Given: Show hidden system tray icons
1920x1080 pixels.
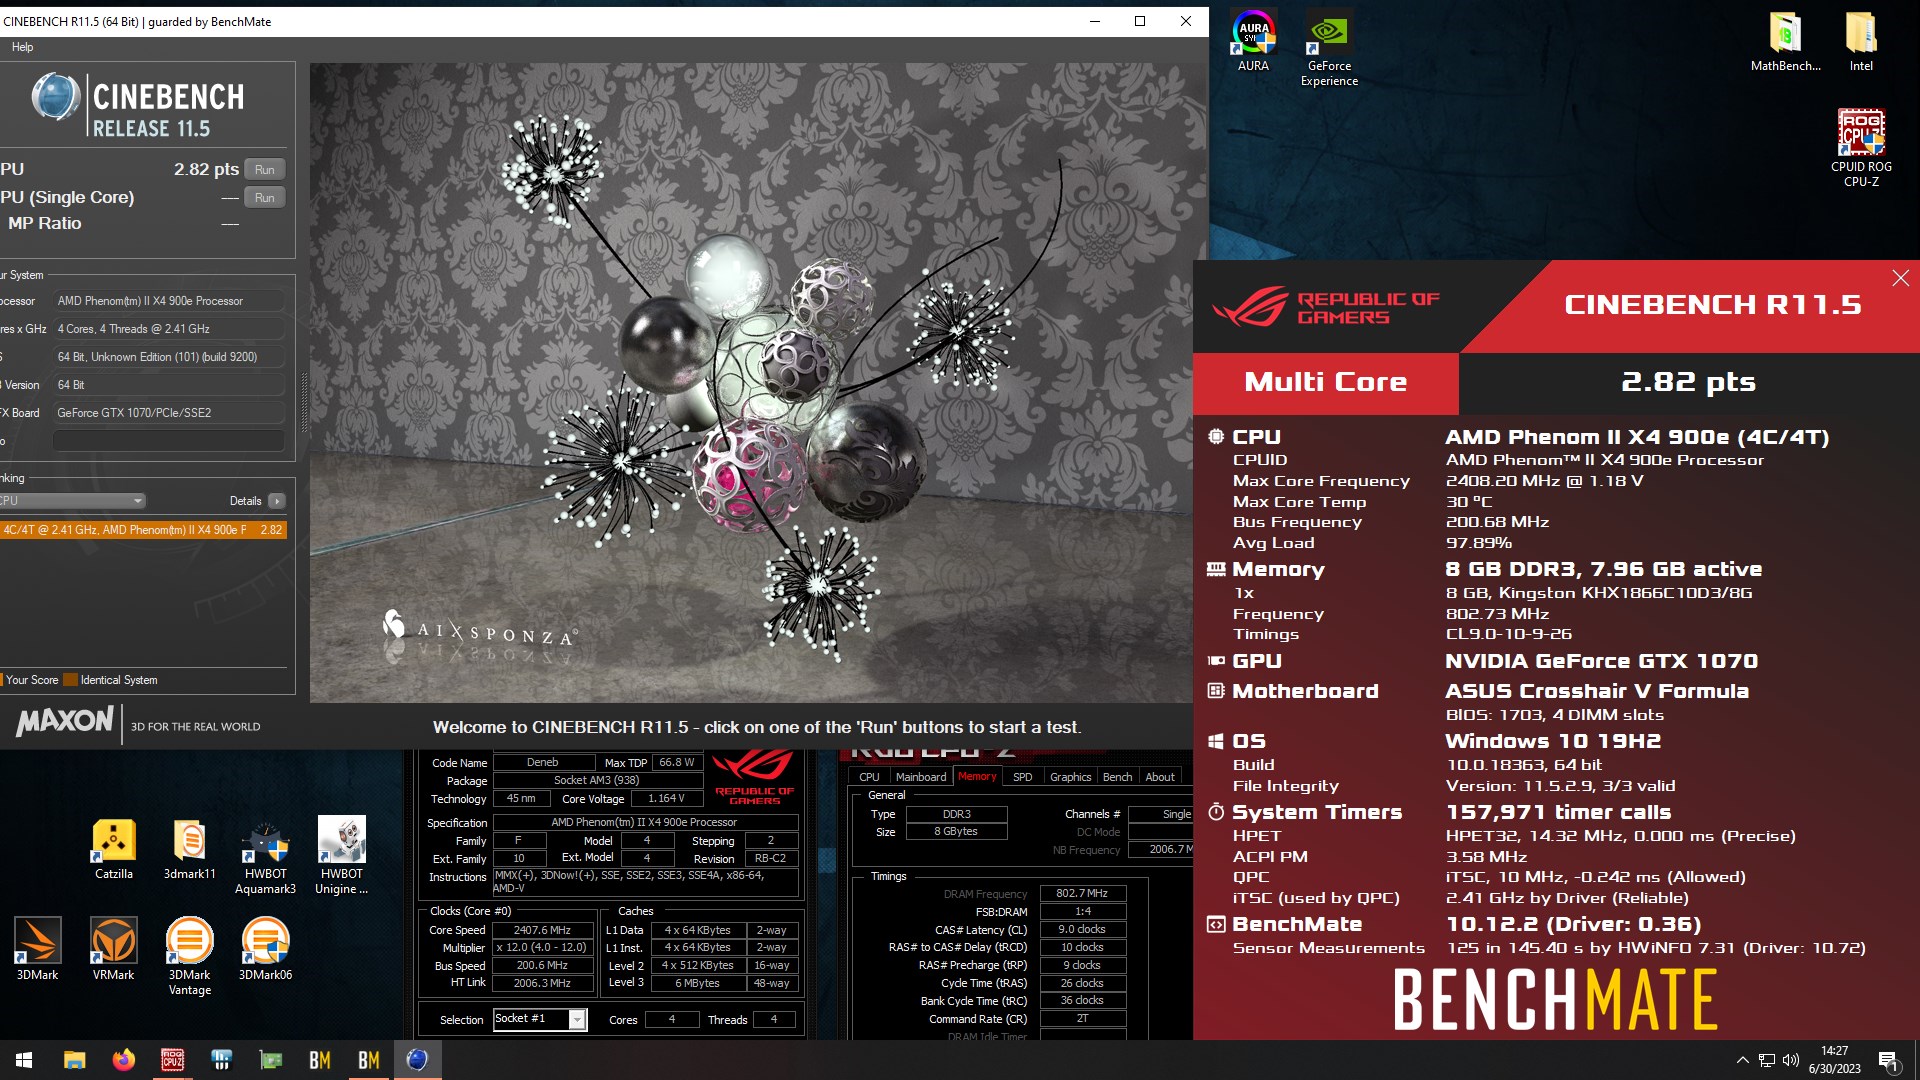Looking at the screenshot, I should tap(1743, 1060).
